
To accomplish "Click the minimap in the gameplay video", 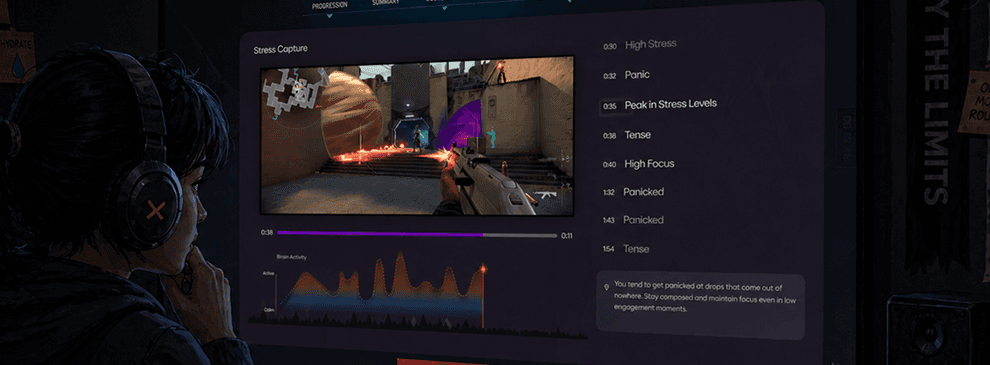I will 294,92.
